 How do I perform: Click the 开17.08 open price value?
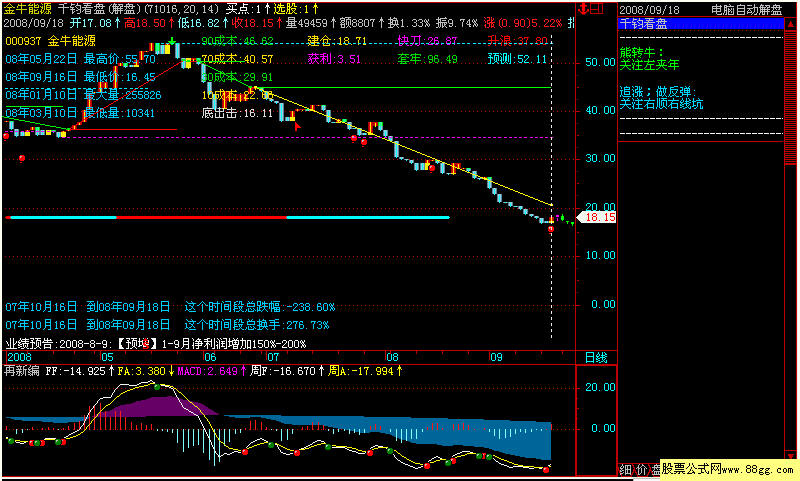95,23
